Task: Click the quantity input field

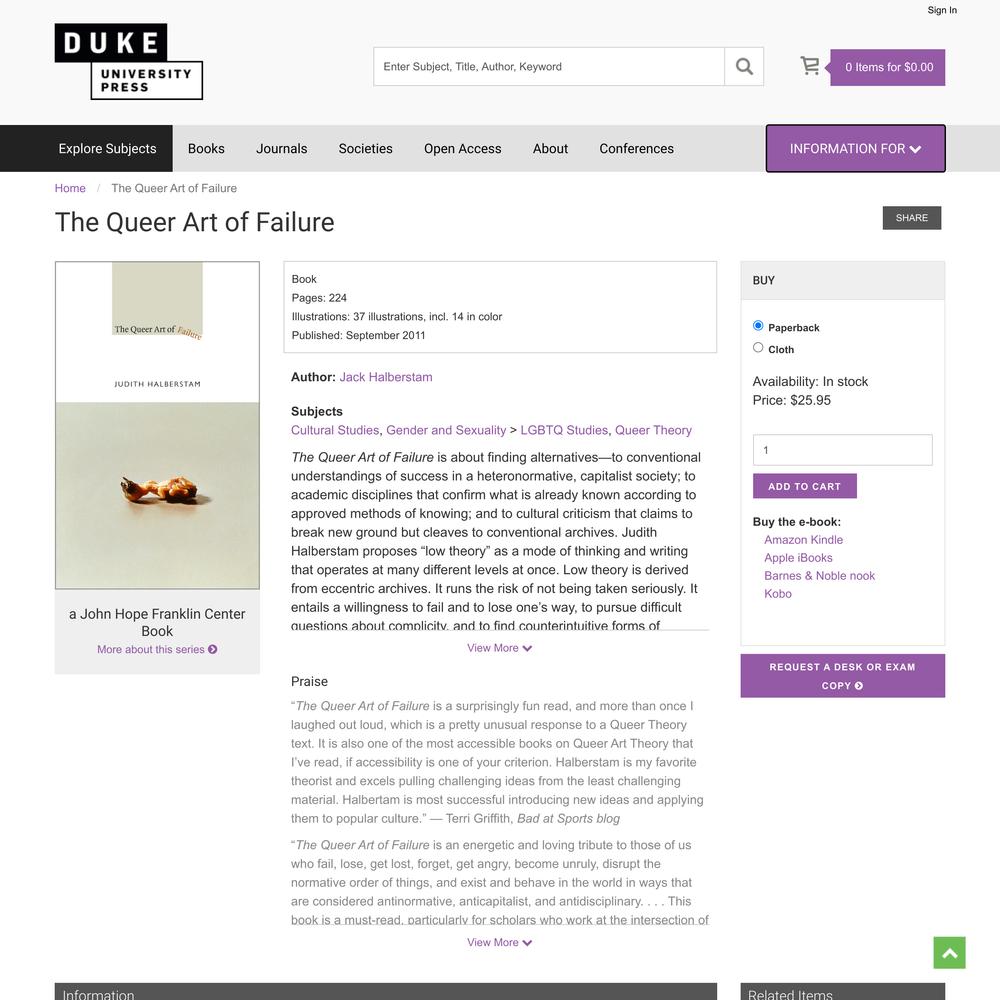Action: [842, 450]
